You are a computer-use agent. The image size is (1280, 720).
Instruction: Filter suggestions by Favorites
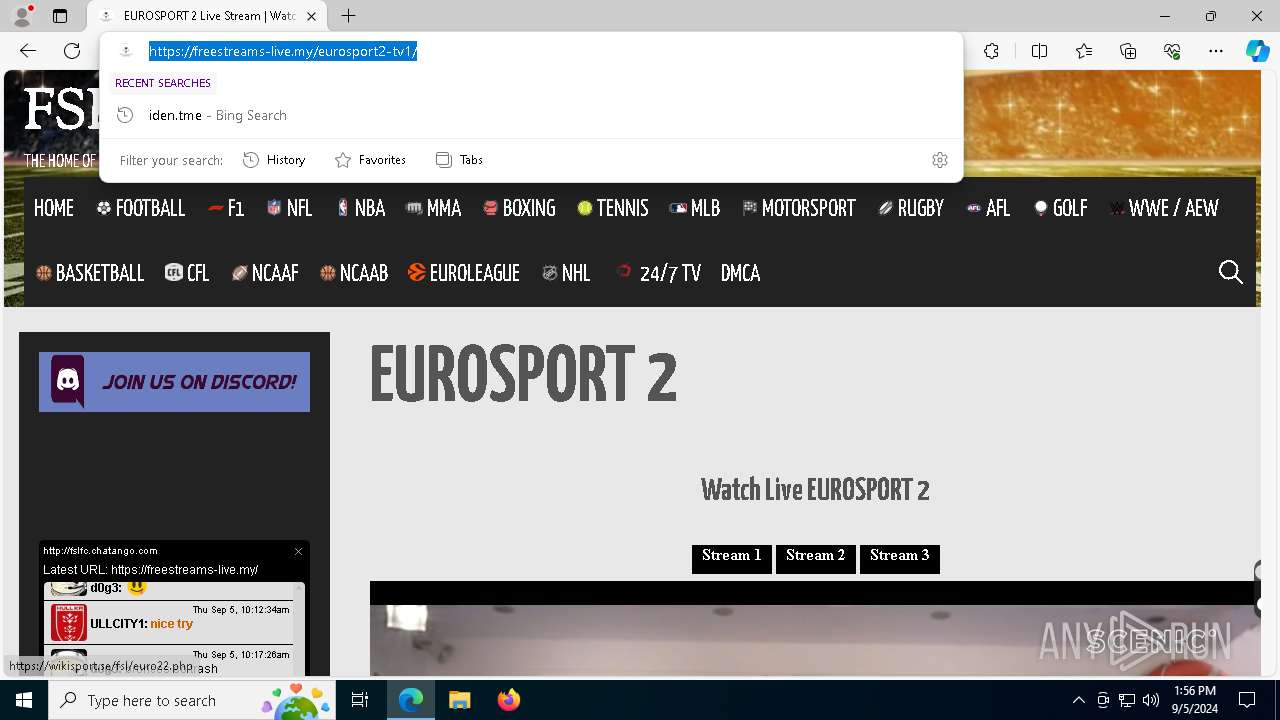370,160
